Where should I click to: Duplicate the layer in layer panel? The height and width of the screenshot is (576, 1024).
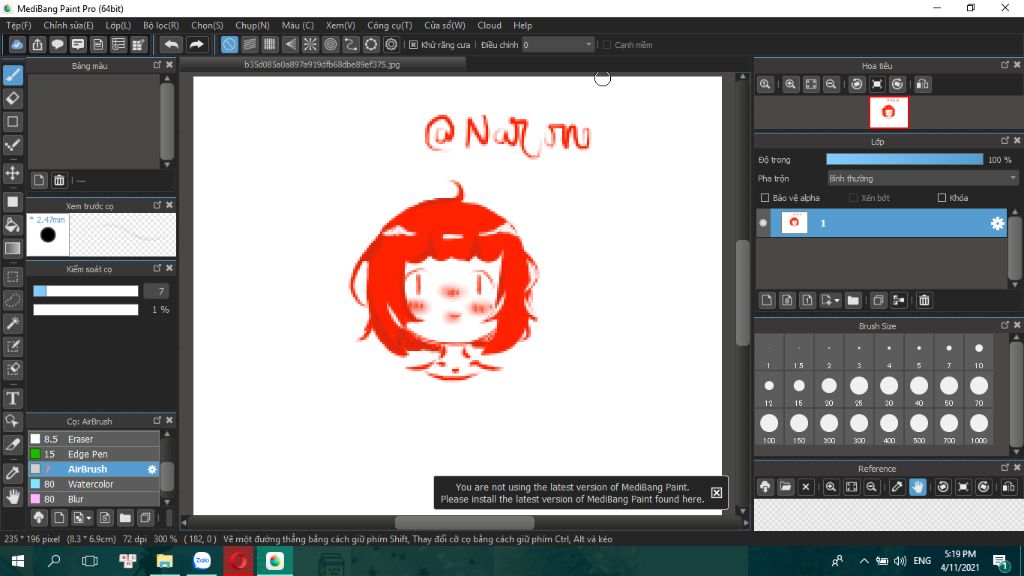[x=878, y=300]
